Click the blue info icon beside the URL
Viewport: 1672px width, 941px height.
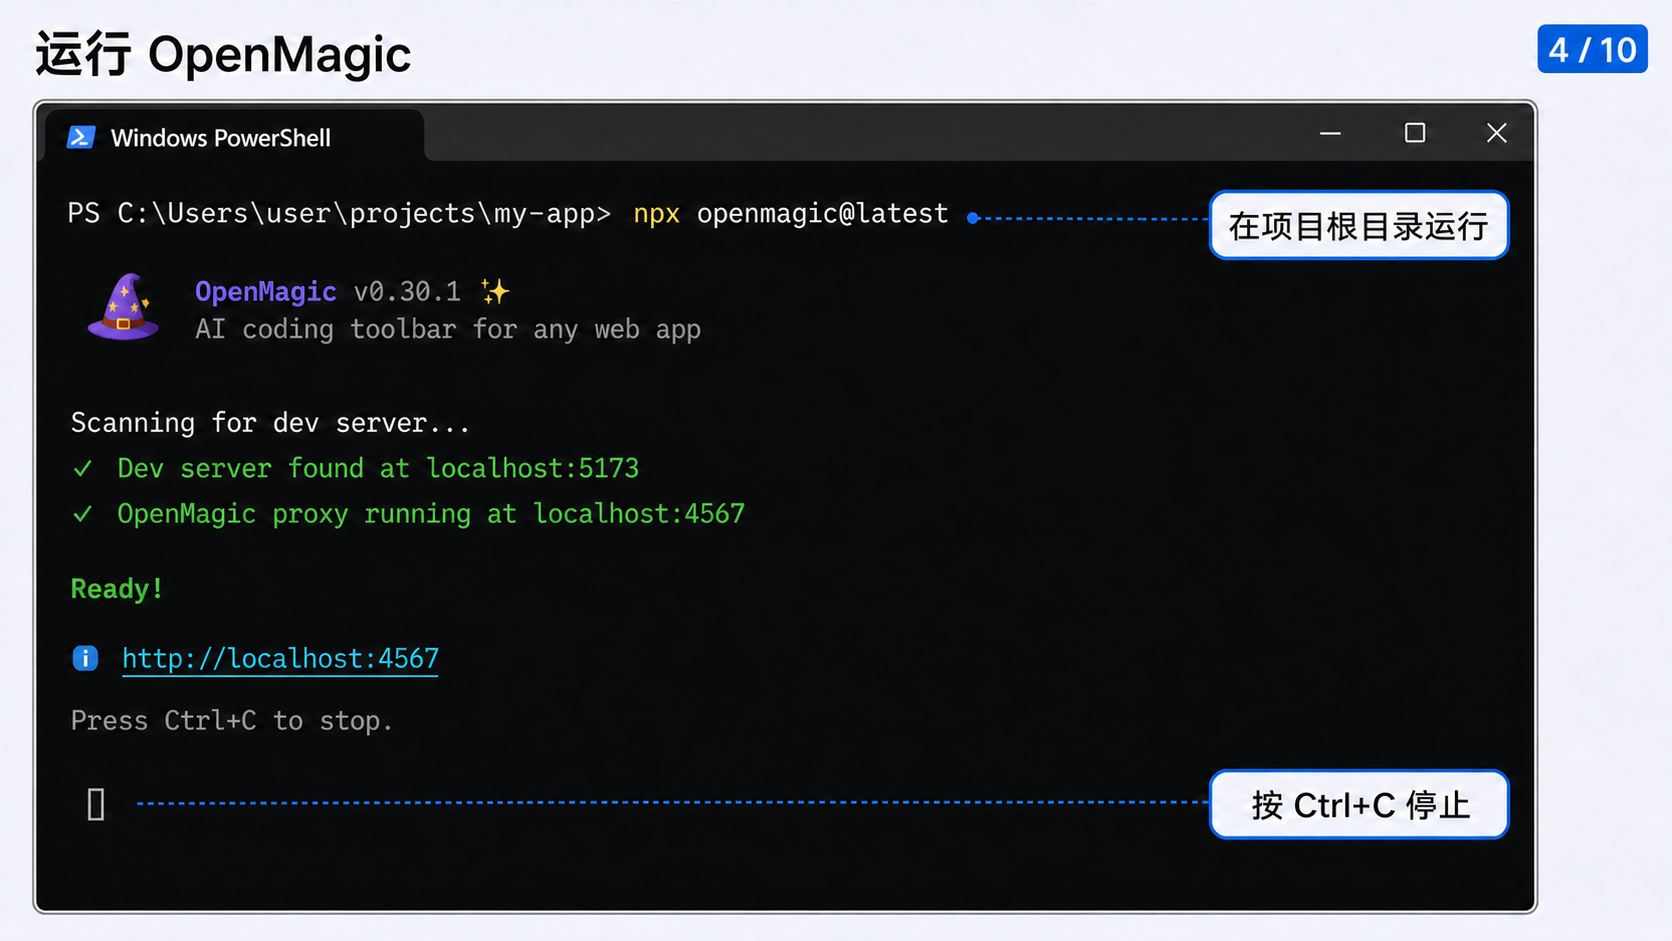(85, 658)
